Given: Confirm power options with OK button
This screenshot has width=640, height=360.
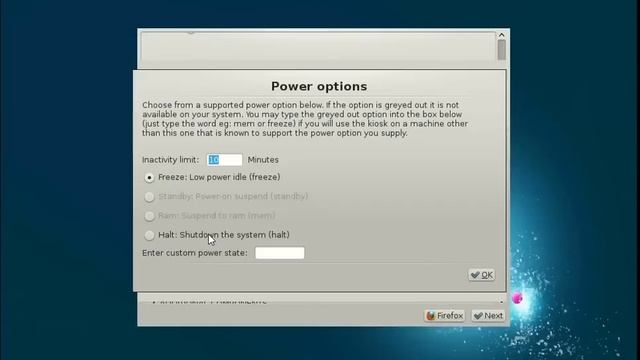Looking at the screenshot, I should [x=482, y=275].
